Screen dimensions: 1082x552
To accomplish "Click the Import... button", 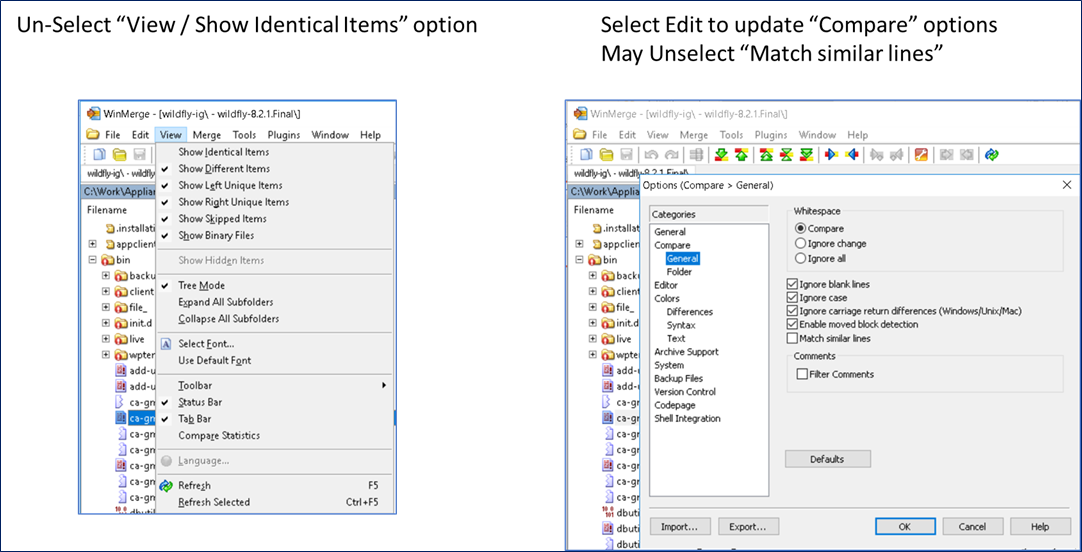I will coord(679,526).
